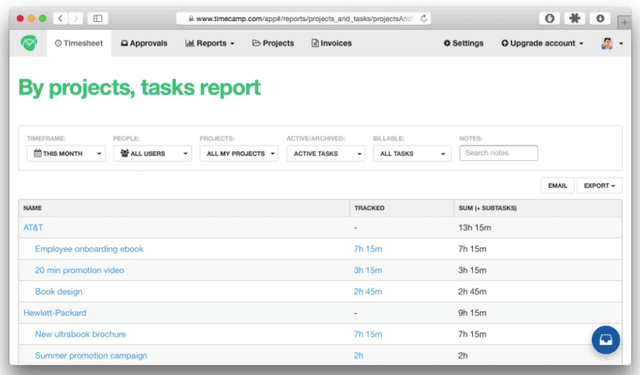Reload the page with refresh icon
The height and width of the screenshot is (375, 640).
[x=424, y=18]
